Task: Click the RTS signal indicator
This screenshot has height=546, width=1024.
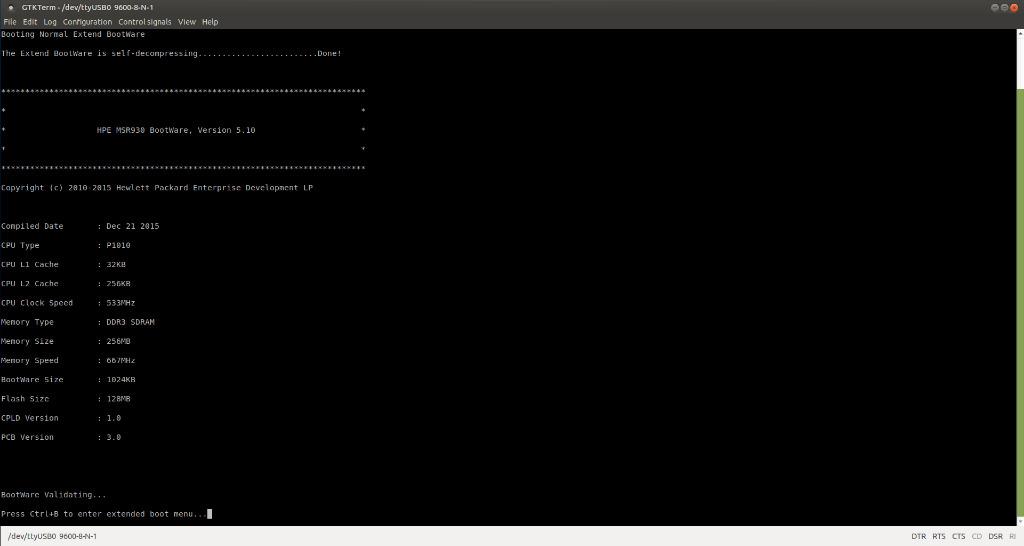Action: (939, 537)
